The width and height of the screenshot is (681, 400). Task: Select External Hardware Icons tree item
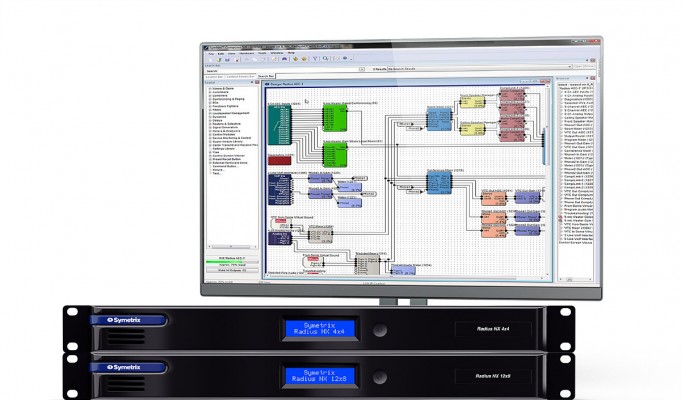coord(230,162)
